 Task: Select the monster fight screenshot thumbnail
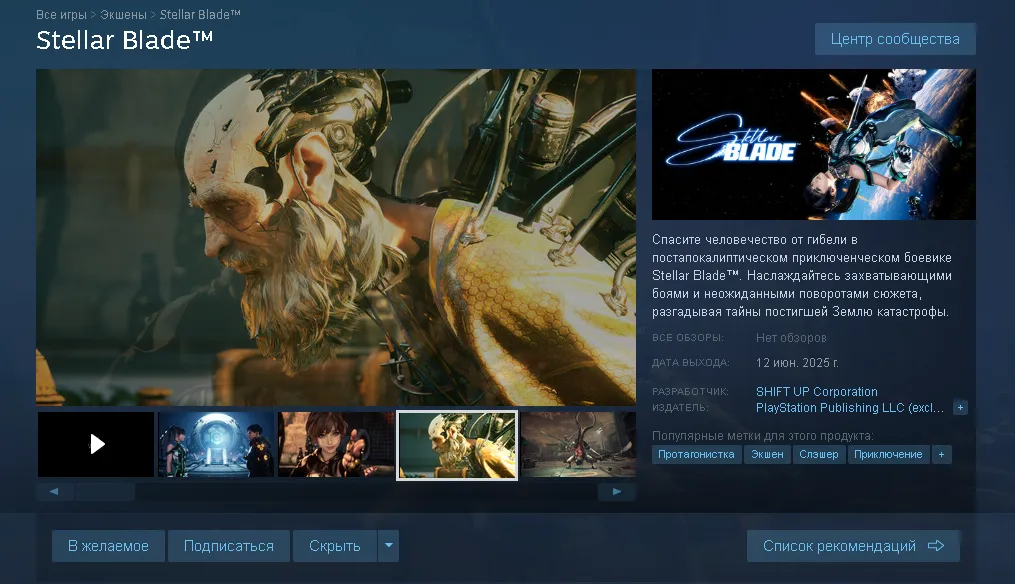pos(578,444)
